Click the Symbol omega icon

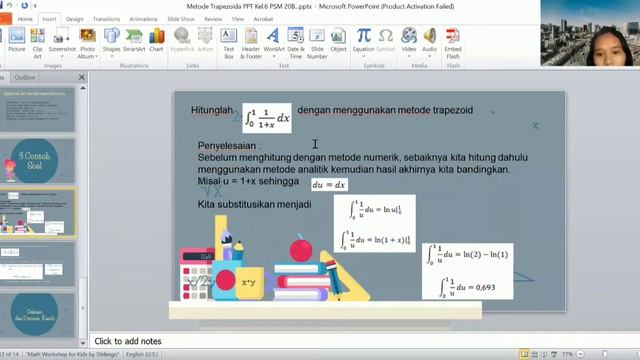pos(386,36)
